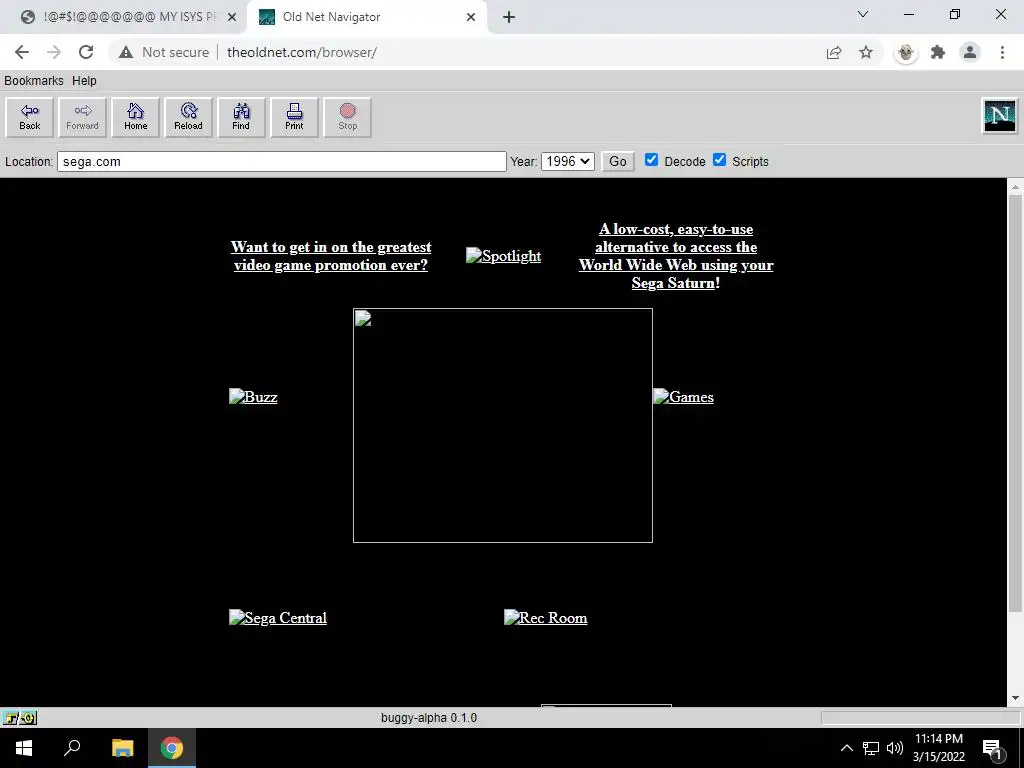The width and height of the screenshot is (1024, 768).
Task: Click the buggy-alpha 0.1.0 status text
Action: tap(429, 718)
